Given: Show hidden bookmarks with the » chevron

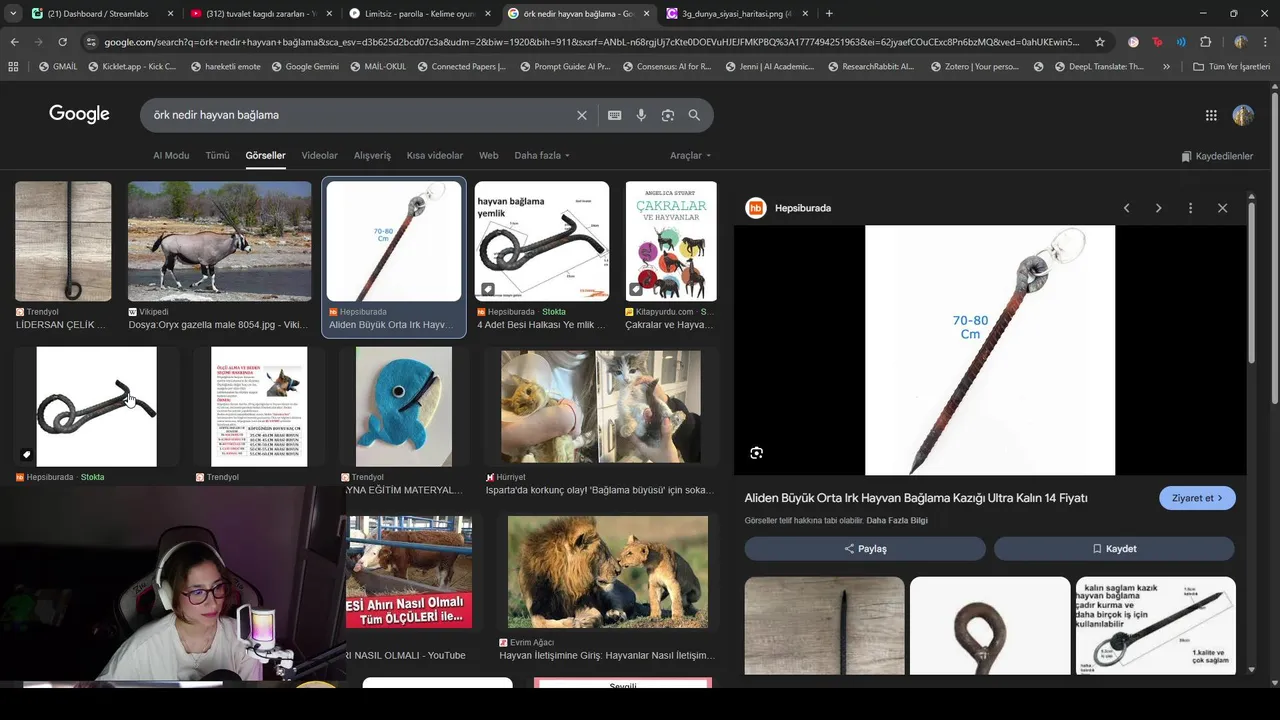Looking at the screenshot, I should coord(1167,66).
